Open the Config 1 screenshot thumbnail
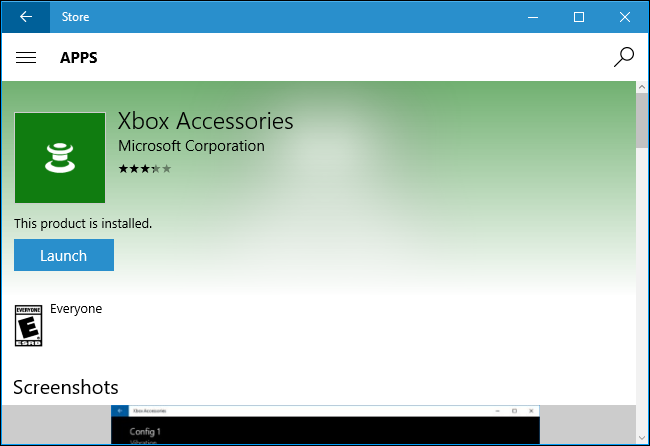650x446 pixels. (325, 424)
